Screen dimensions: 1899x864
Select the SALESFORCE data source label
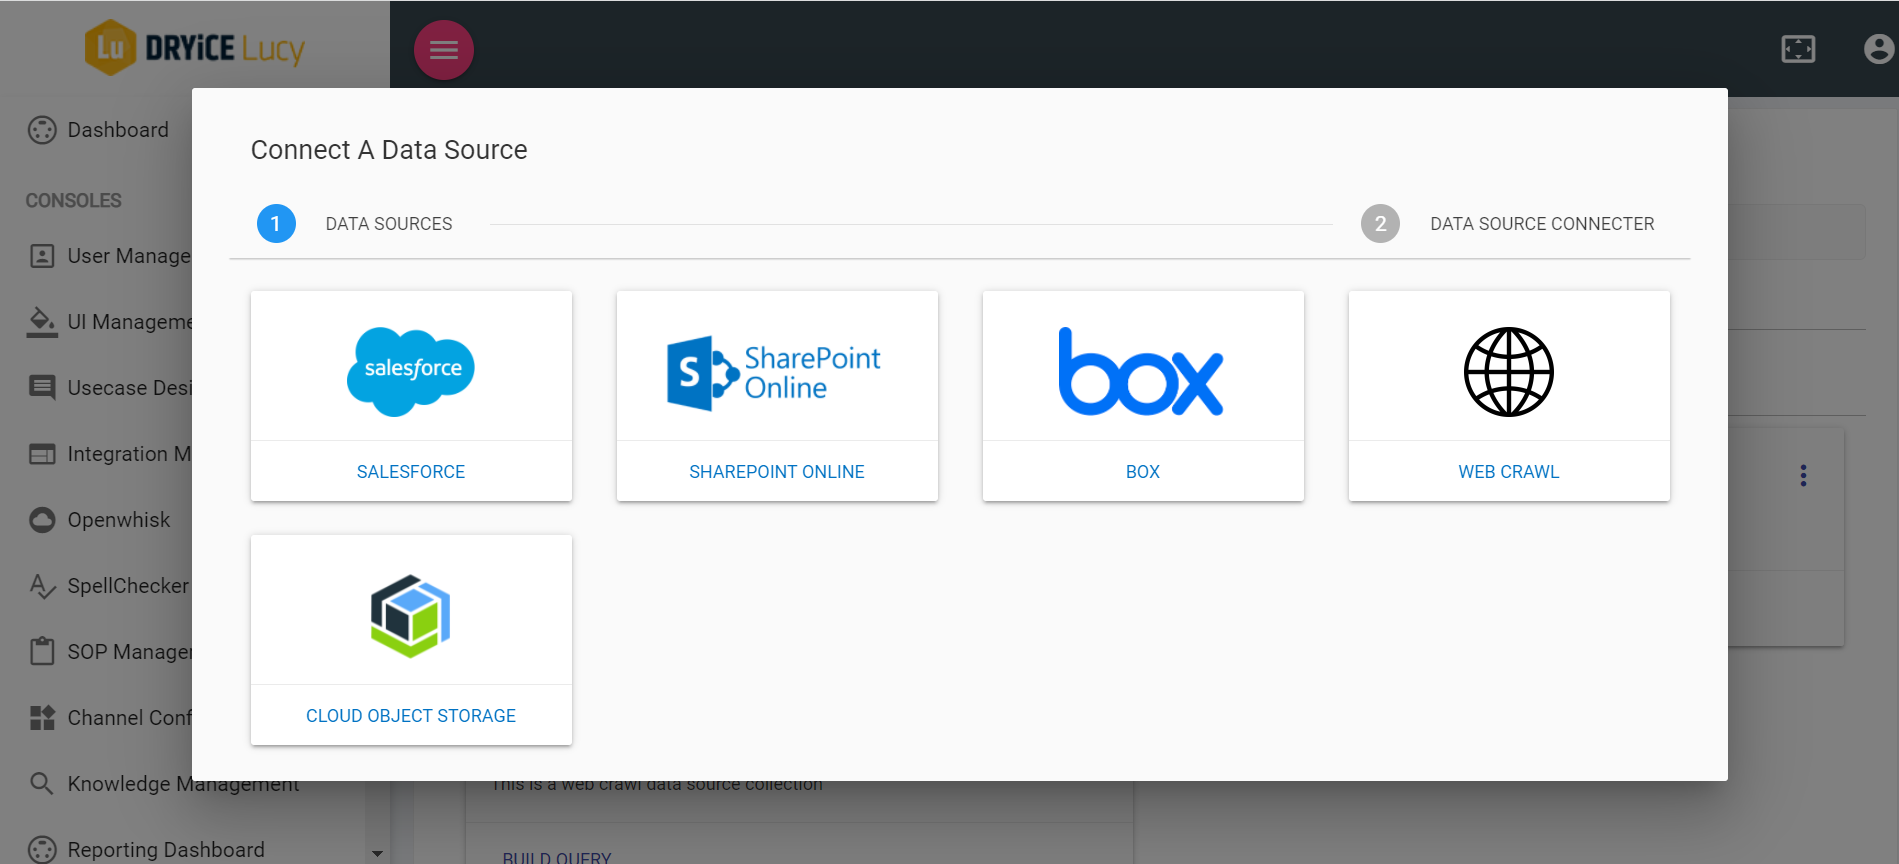click(411, 472)
